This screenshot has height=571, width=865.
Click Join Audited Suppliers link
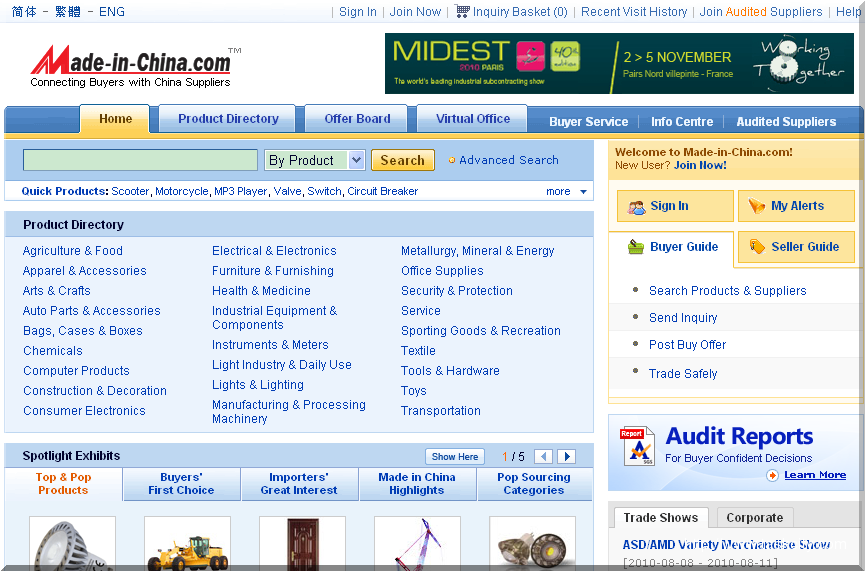click(x=761, y=12)
